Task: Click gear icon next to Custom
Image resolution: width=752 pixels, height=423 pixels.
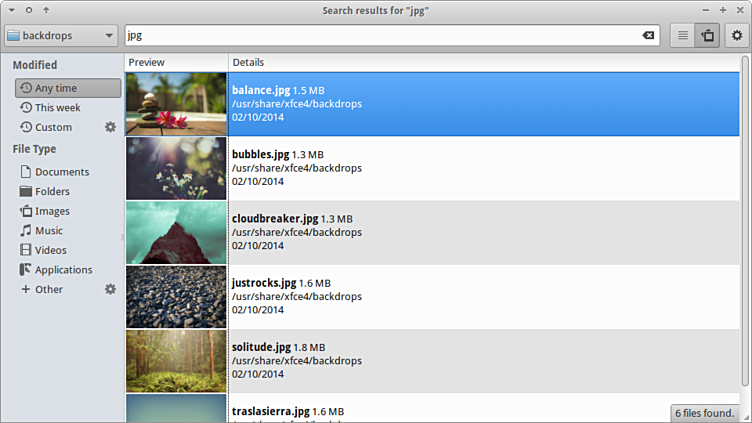Action: 111,127
